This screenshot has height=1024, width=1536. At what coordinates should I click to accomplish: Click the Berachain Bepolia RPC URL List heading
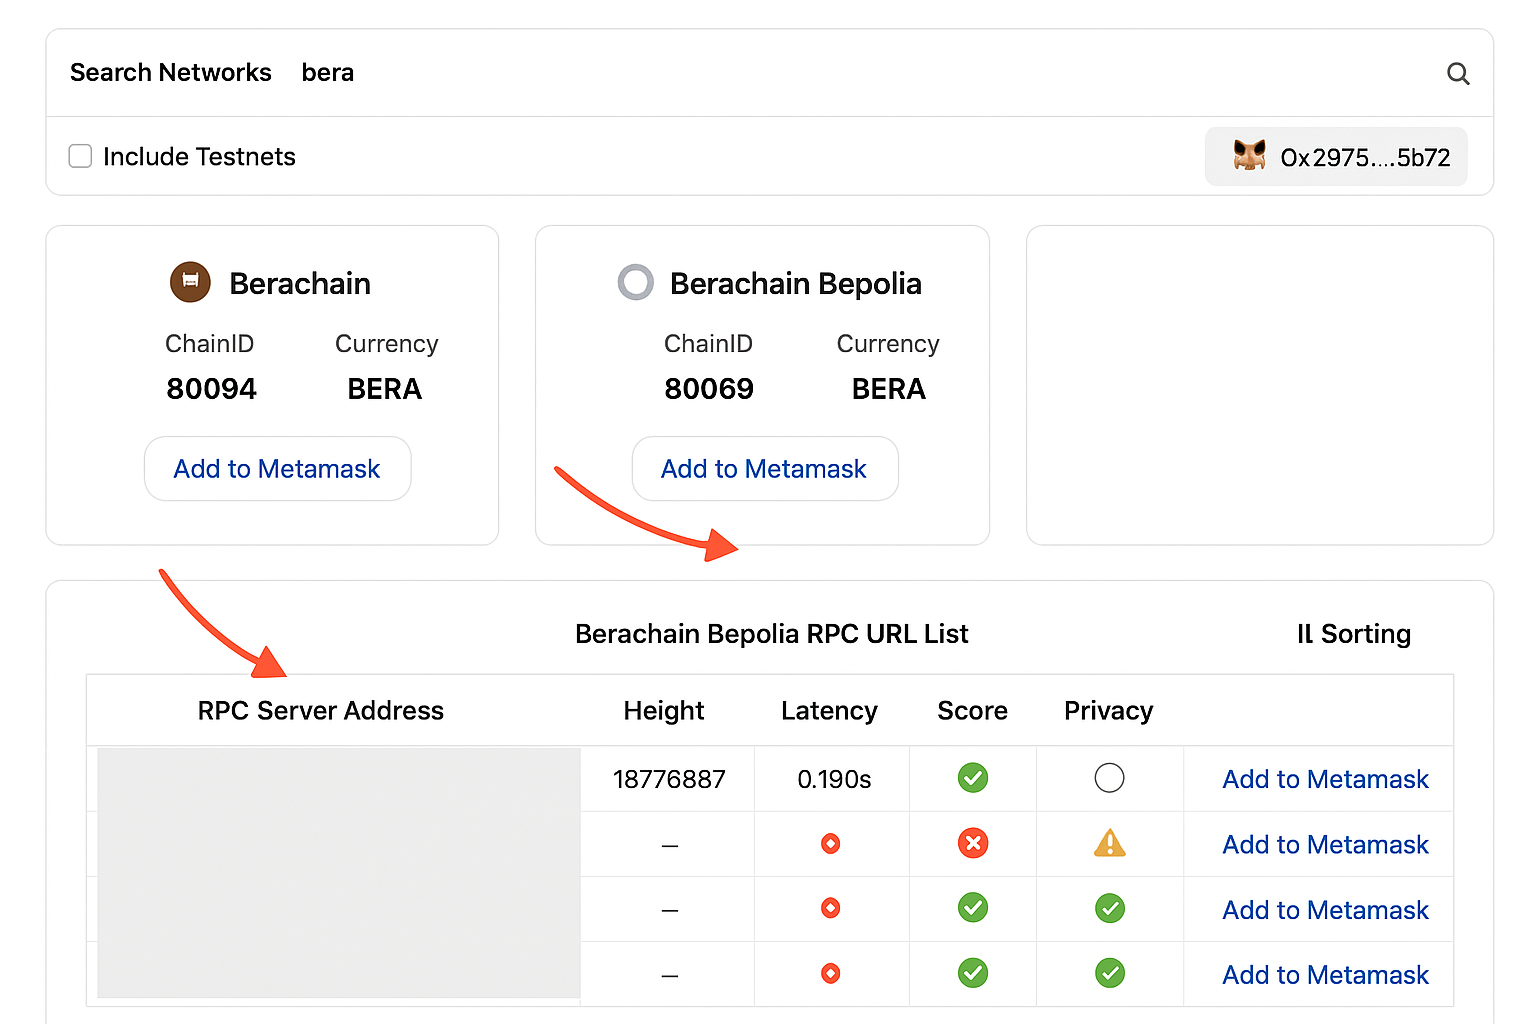coord(771,634)
